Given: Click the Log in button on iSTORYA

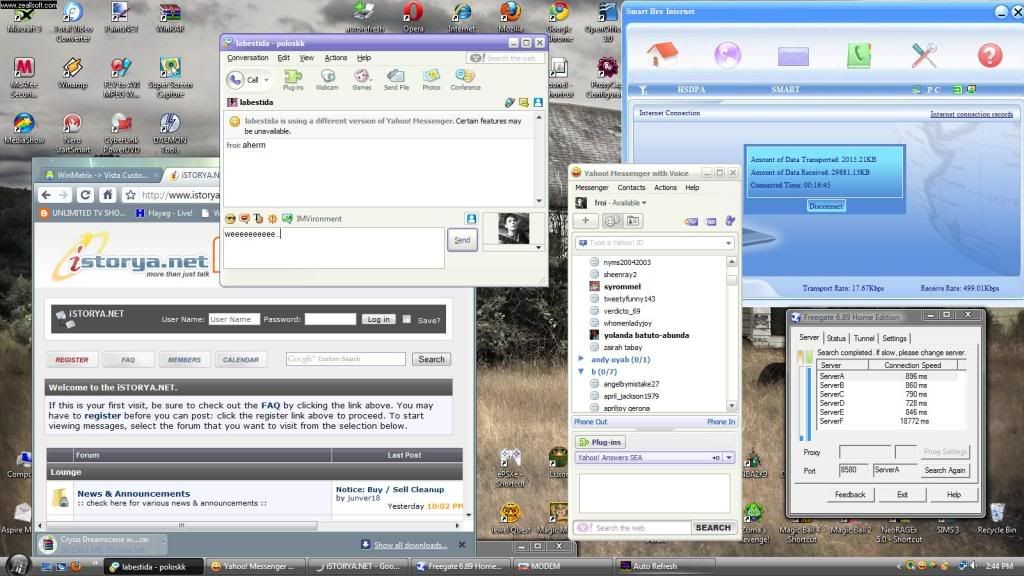Looking at the screenshot, I should (378, 319).
